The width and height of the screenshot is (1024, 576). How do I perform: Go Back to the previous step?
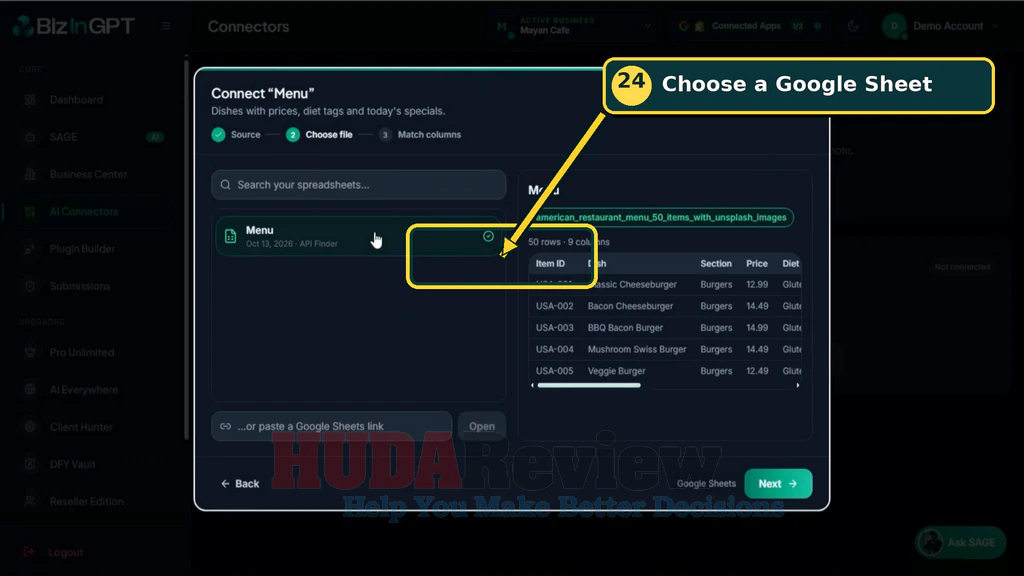(240, 484)
